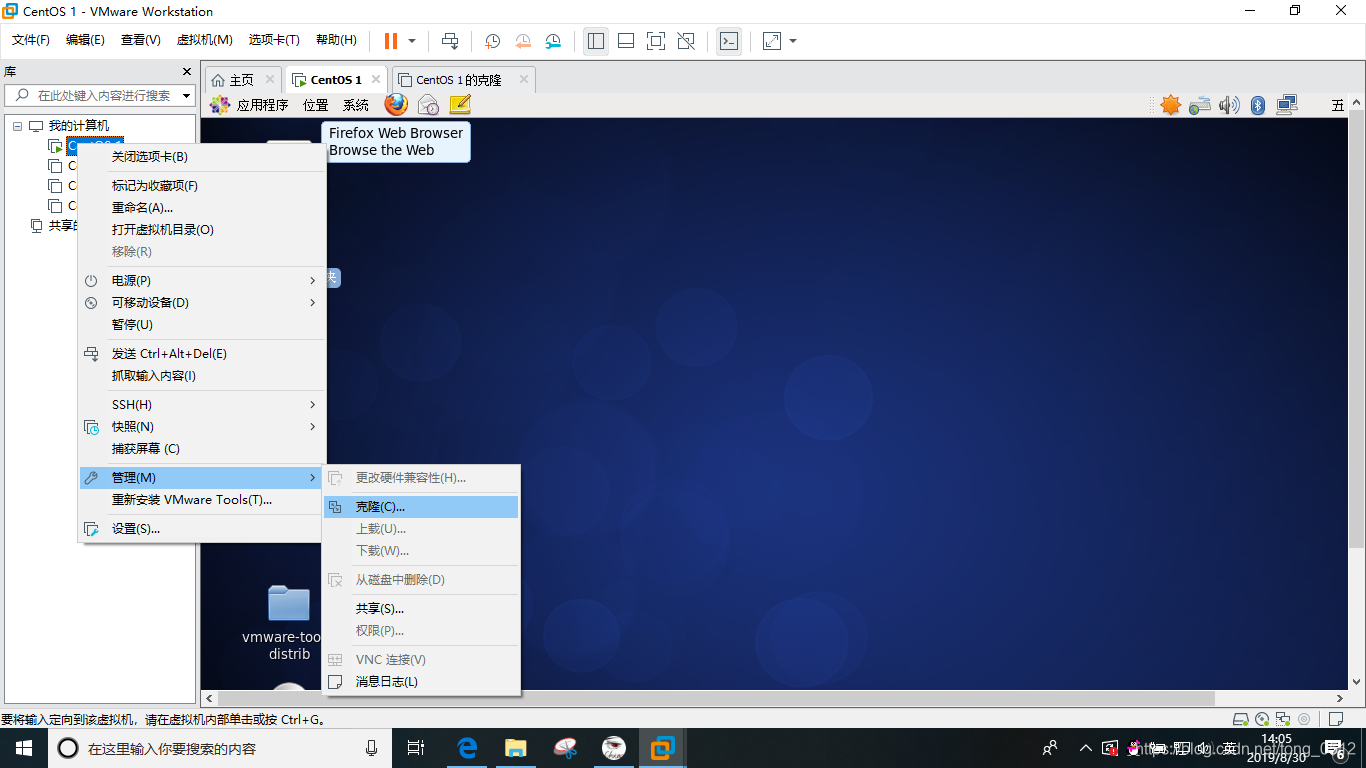Choose 发送 Ctrl+Alt+Del(E) menu item
Image resolution: width=1366 pixels, height=768 pixels.
coord(202,354)
